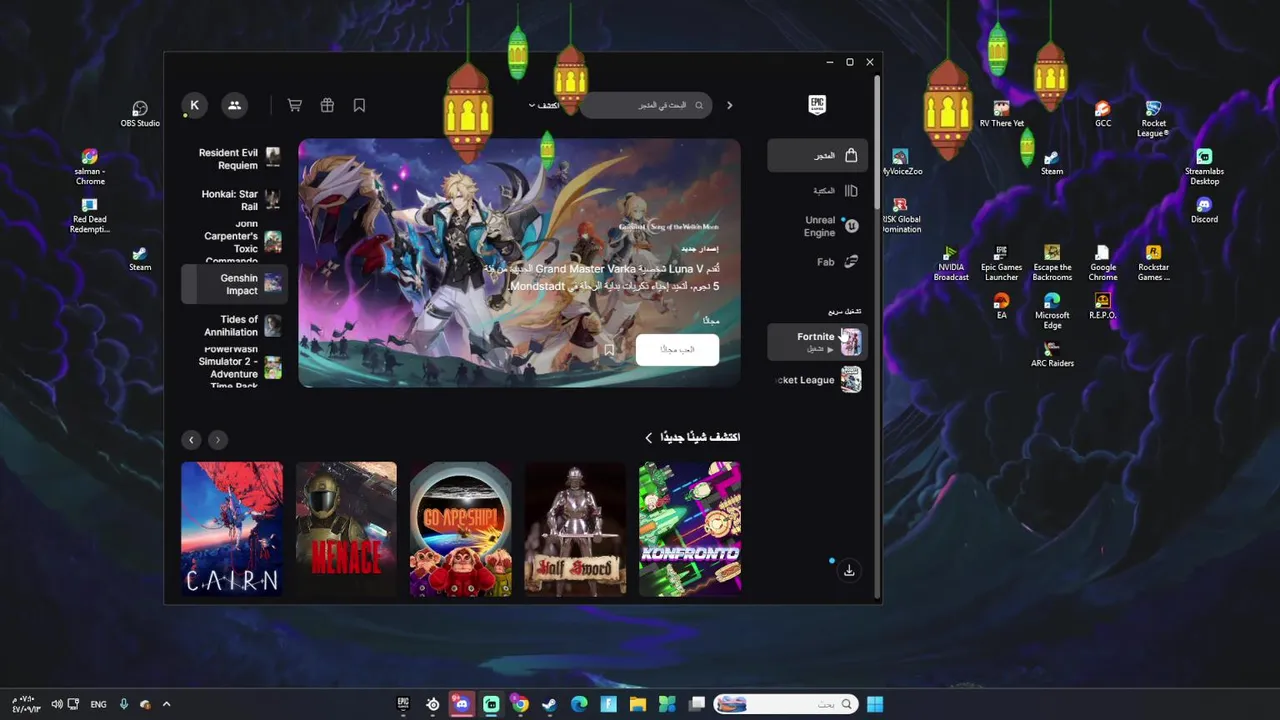Expand the Discover dropdown next to search
1280x720 pixels.
pos(545,105)
